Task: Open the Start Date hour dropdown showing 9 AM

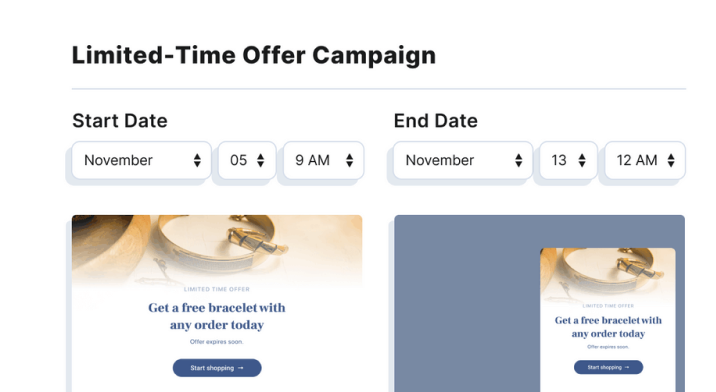Action: pos(324,160)
